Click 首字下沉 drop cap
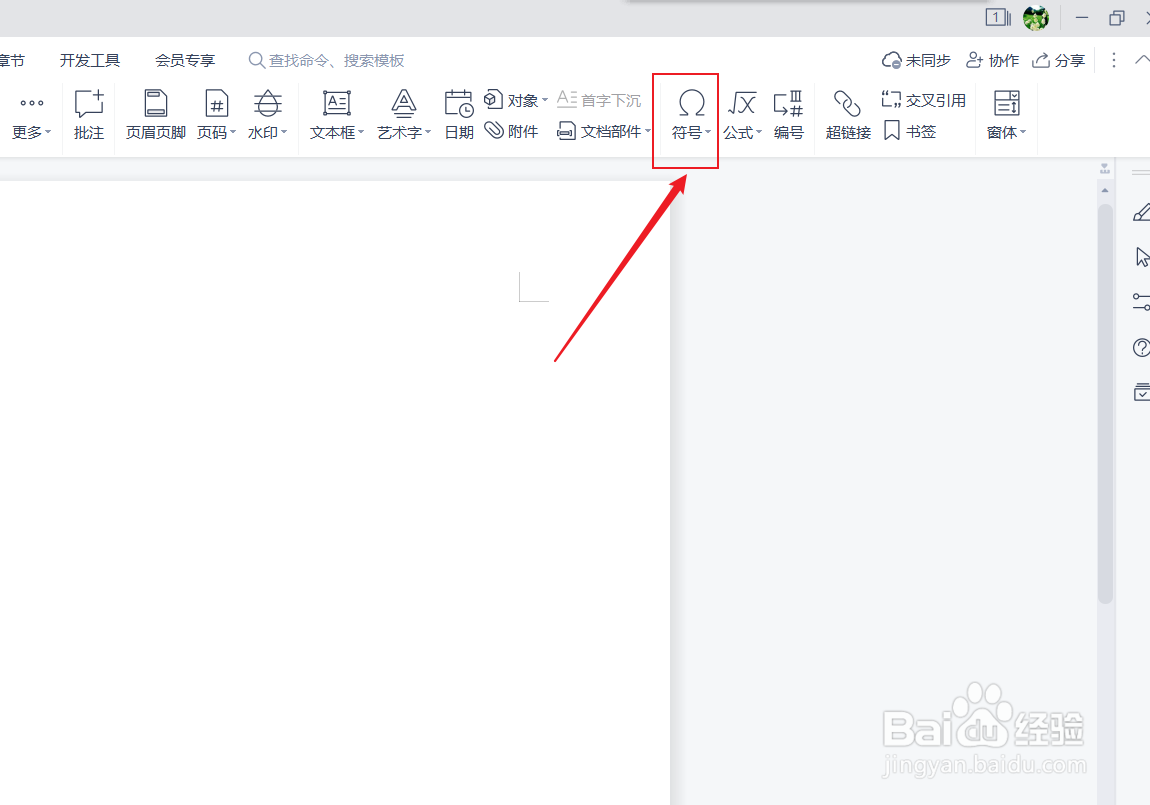Screen dimensions: 1150x805 coord(598,100)
